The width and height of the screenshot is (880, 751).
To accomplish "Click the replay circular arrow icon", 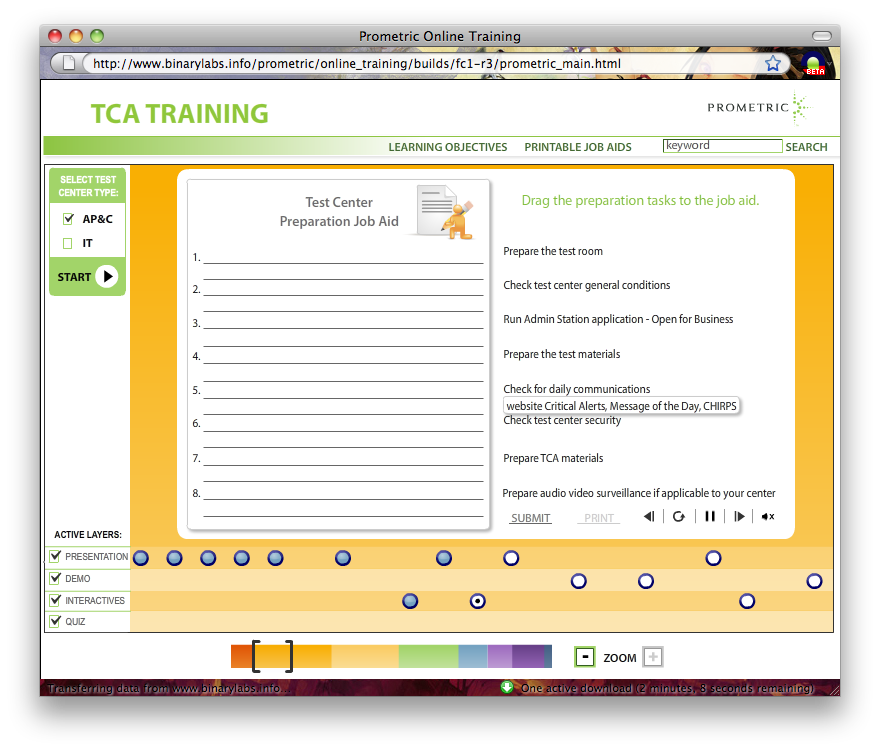I will pyautogui.click(x=679, y=517).
